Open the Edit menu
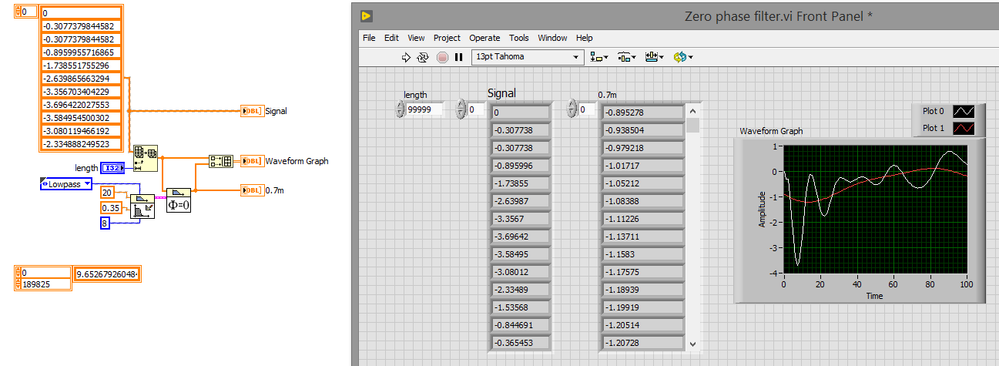Screen dimensions: 999x366 391,38
